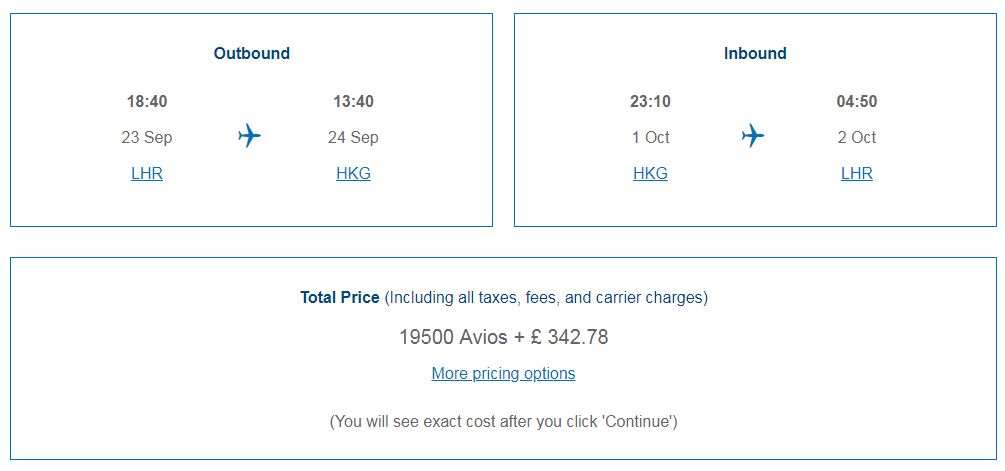This screenshot has width=1005, height=471.
Task: Click the 19500 Avios + £ 342.78 amount
Action: coord(503,337)
